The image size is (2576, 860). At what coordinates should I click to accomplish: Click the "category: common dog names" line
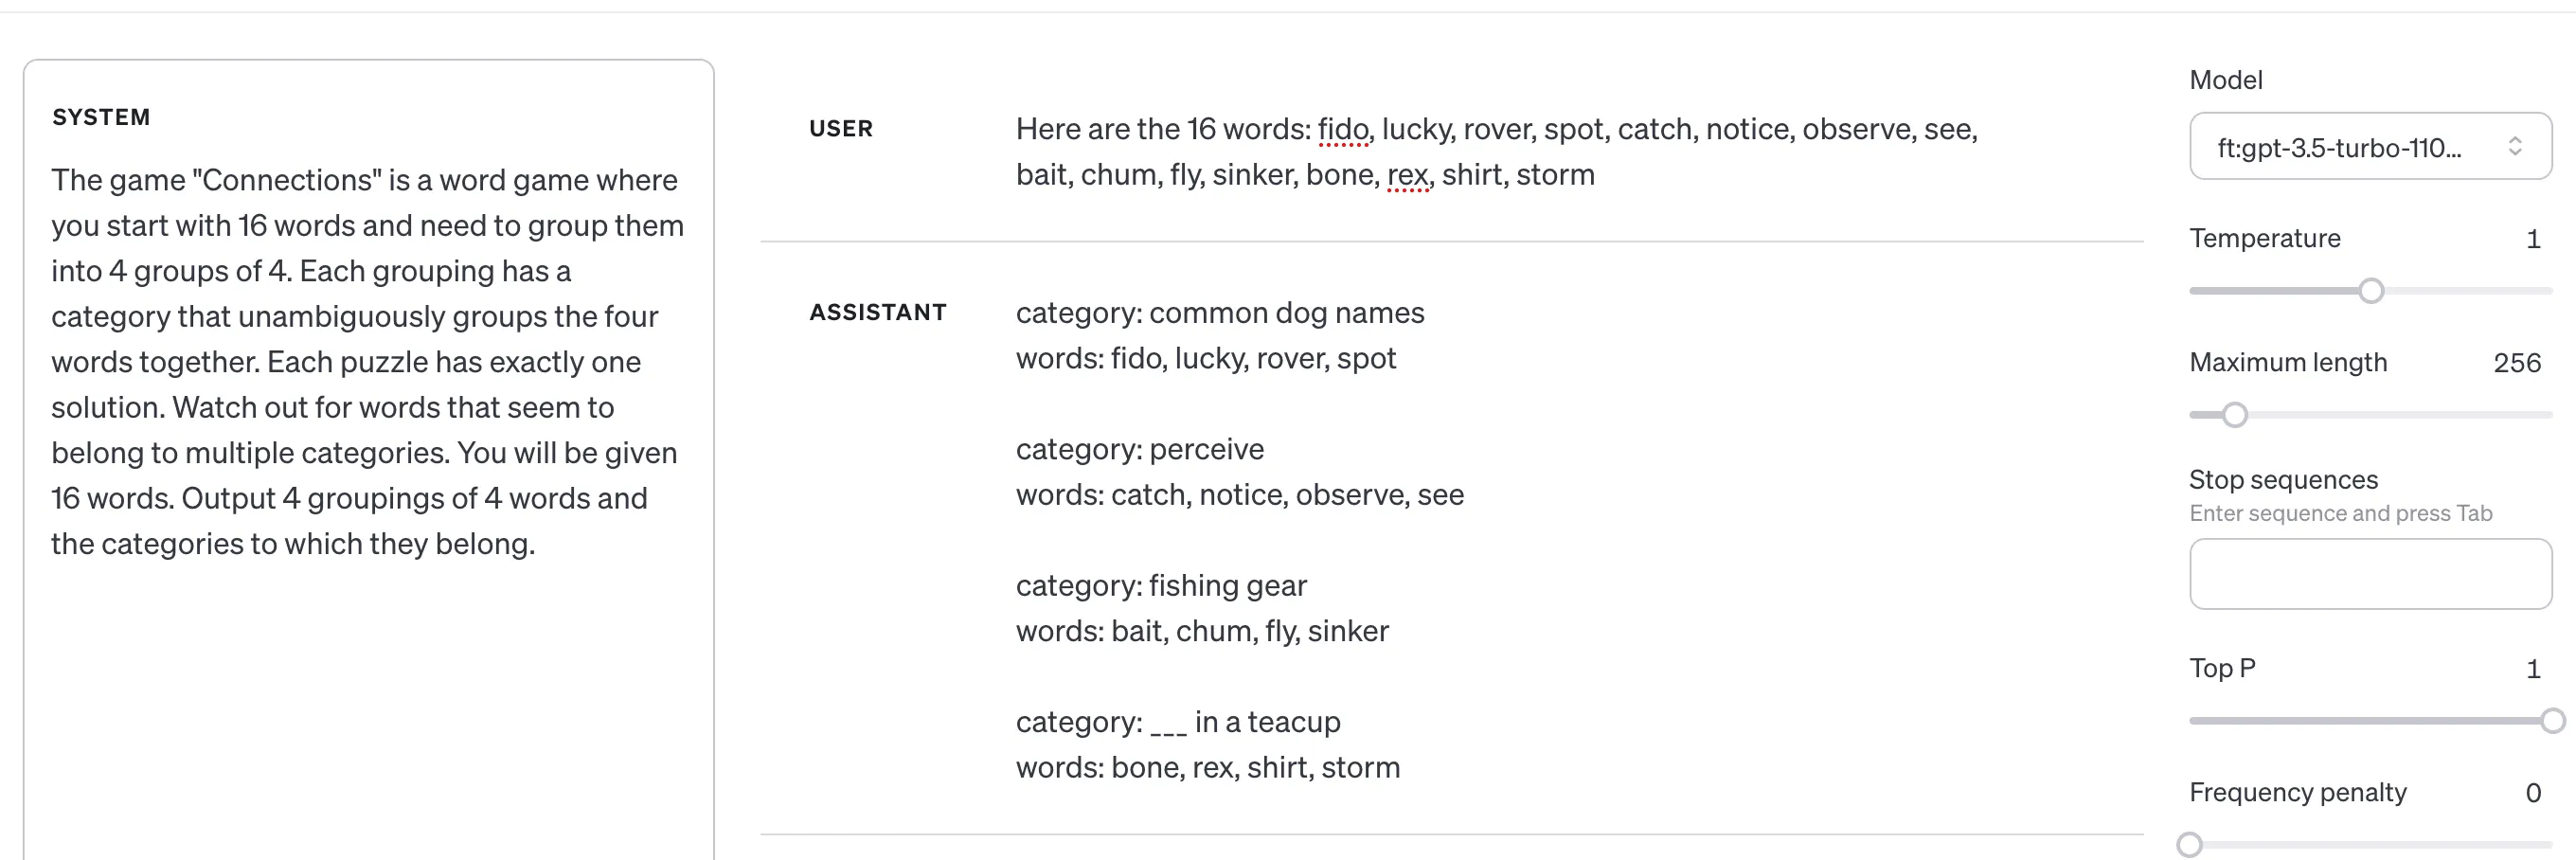(1219, 314)
